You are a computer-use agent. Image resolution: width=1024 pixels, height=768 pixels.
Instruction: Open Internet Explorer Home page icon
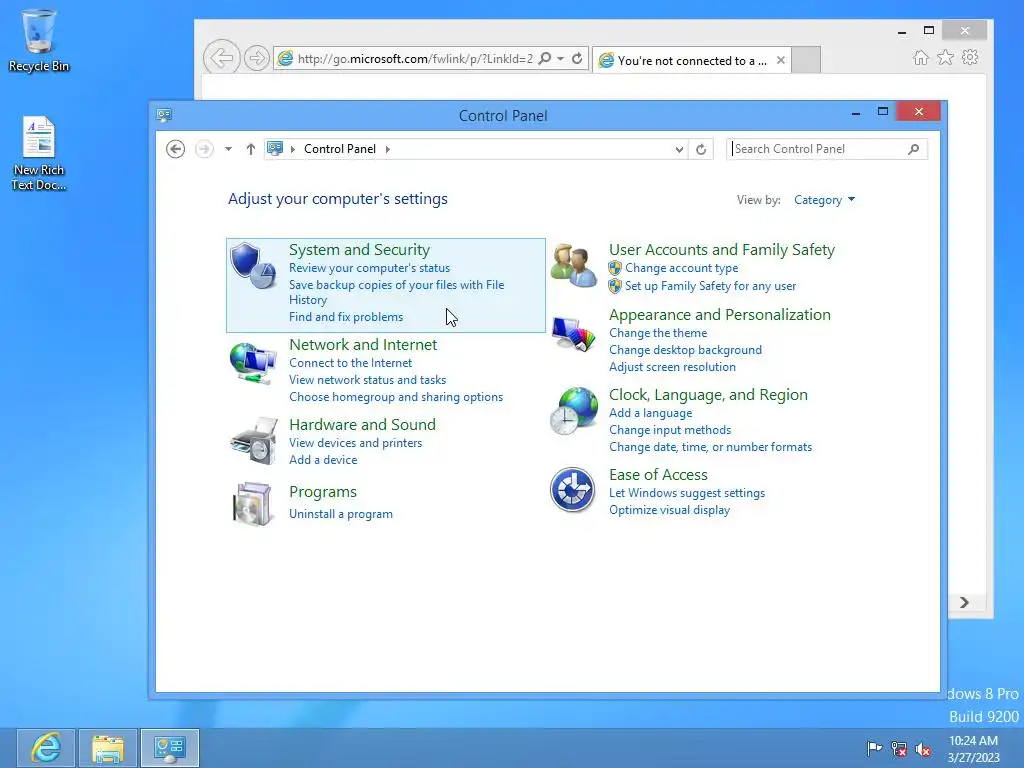(920, 58)
